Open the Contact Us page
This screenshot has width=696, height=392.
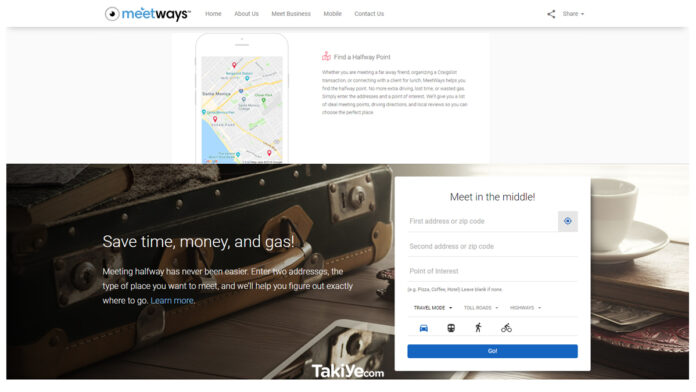[369, 14]
